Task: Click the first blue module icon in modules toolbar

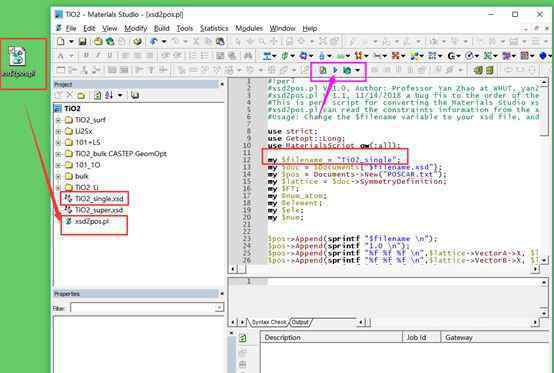Action: (x=267, y=56)
